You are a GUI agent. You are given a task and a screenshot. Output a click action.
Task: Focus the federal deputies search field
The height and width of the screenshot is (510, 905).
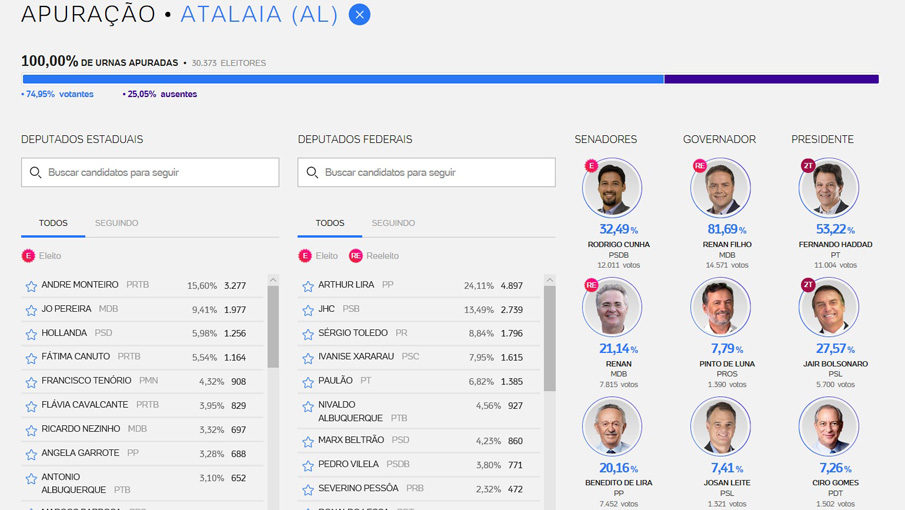(436, 173)
